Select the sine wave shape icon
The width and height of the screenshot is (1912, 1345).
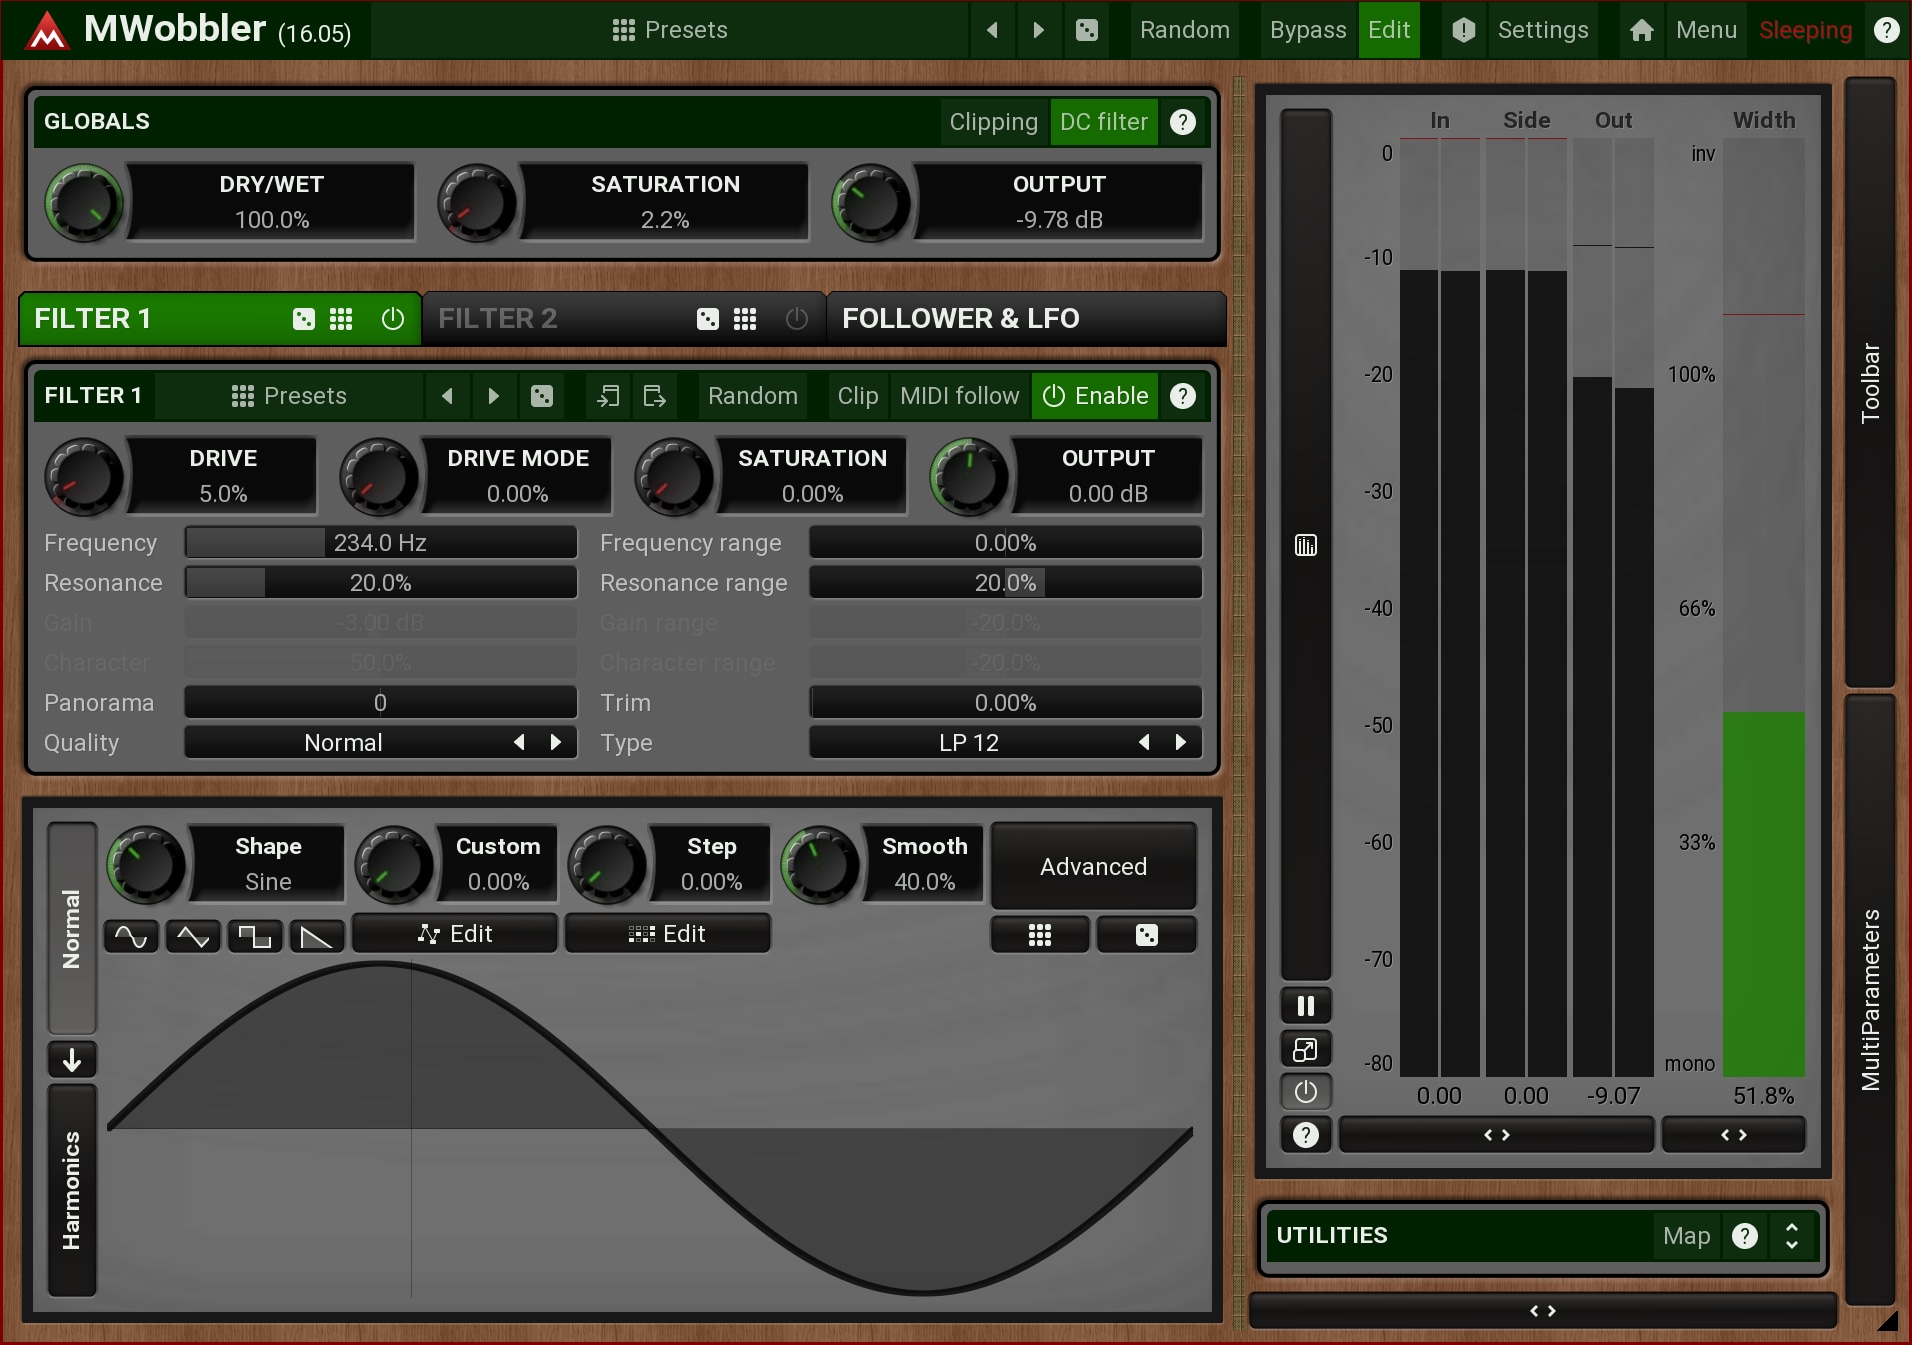(x=131, y=937)
